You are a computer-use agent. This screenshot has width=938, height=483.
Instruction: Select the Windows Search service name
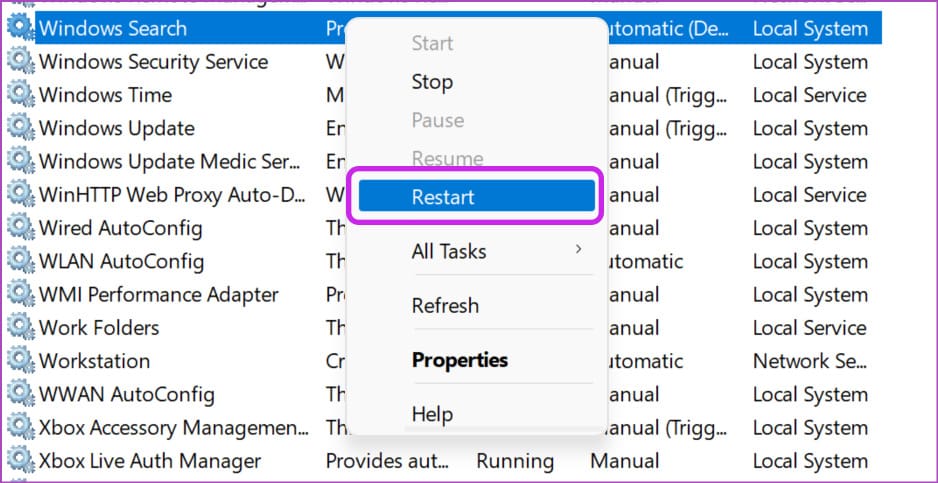pos(112,28)
